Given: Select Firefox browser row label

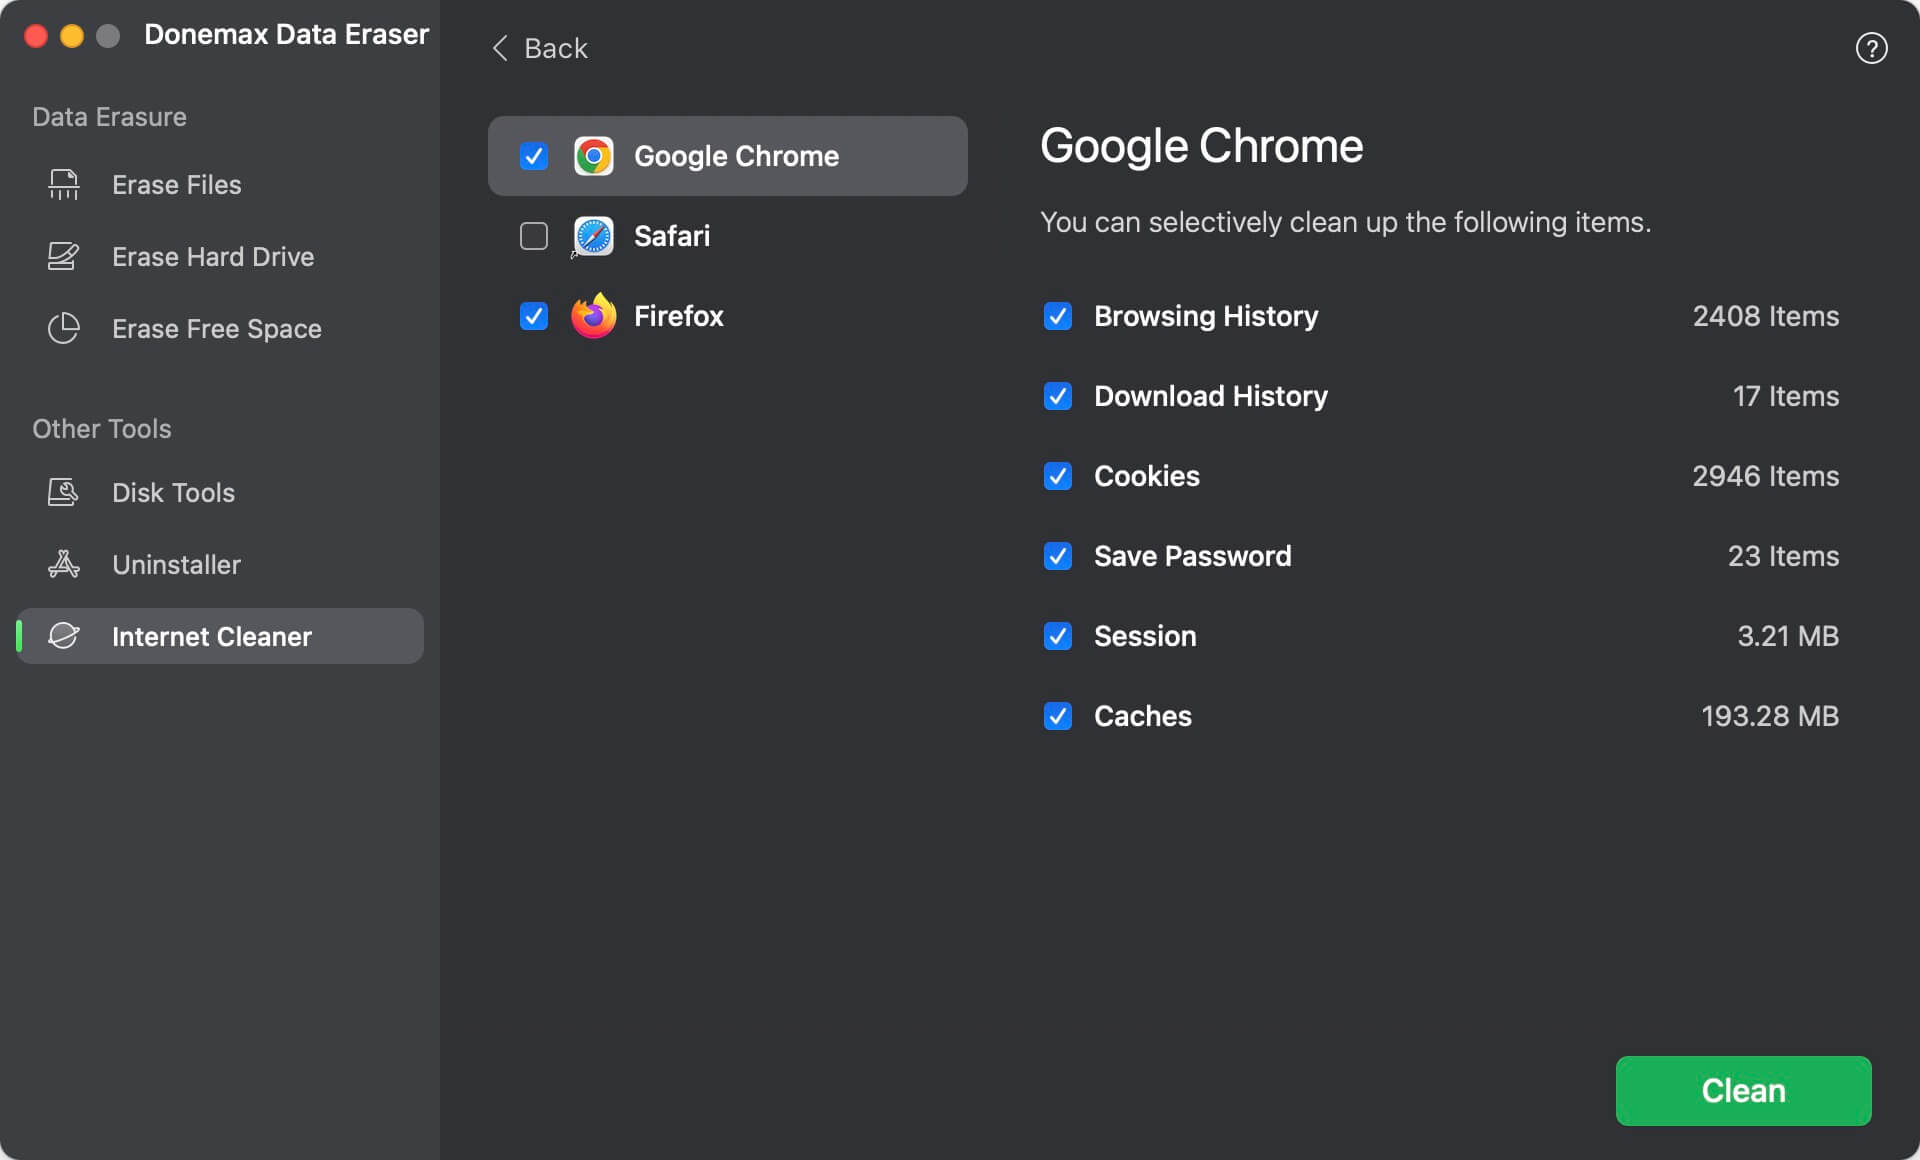Looking at the screenshot, I should pyautogui.click(x=679, y=316).
